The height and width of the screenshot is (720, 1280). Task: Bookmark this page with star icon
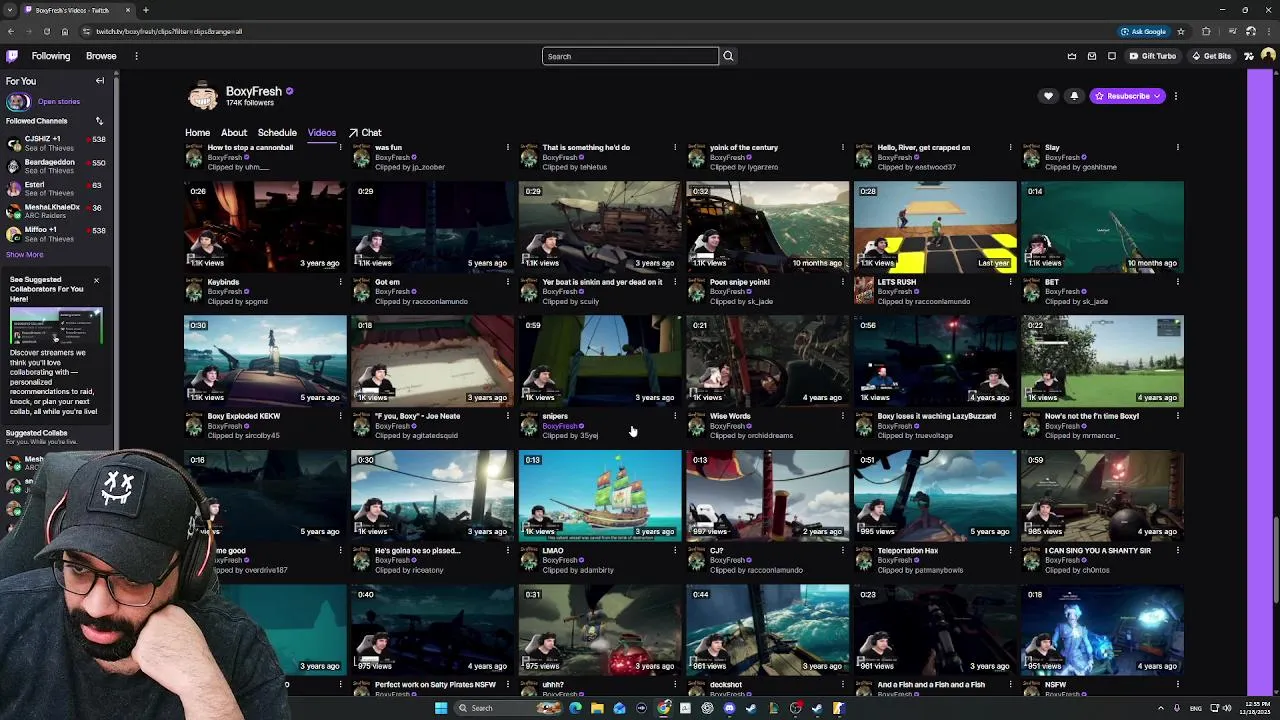coord(1181,31)
